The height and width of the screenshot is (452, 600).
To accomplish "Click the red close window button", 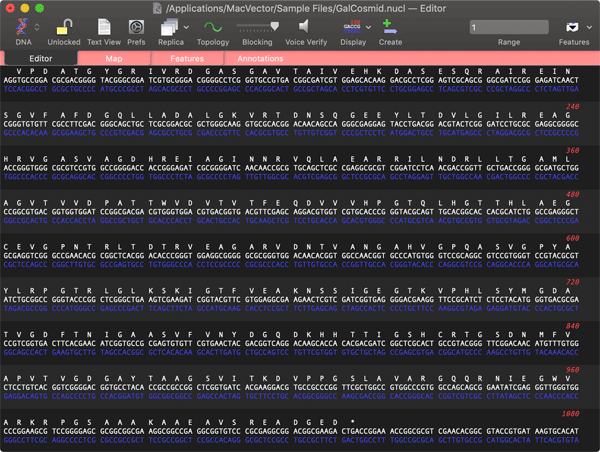I will tap(10, 8).
